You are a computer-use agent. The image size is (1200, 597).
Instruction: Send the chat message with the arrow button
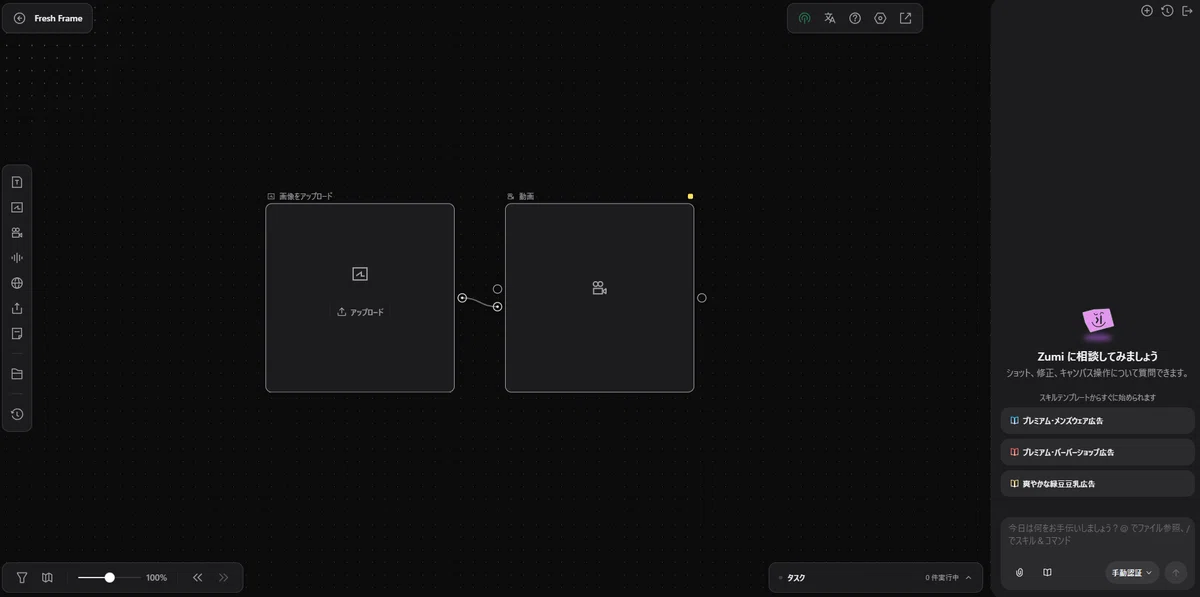click(1176, 573)
